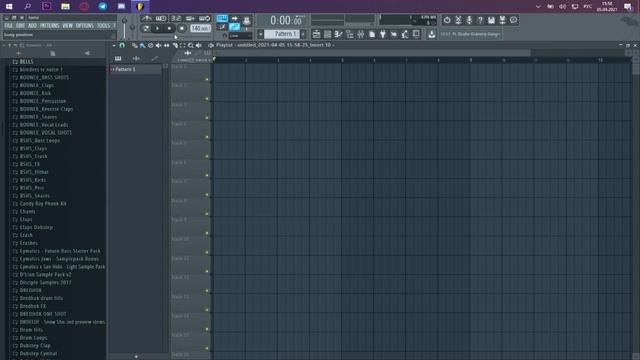This screenshot has width=640, height=360.
Task: Click the metronome icon in transport panel
Action: (x=147, y=18)
